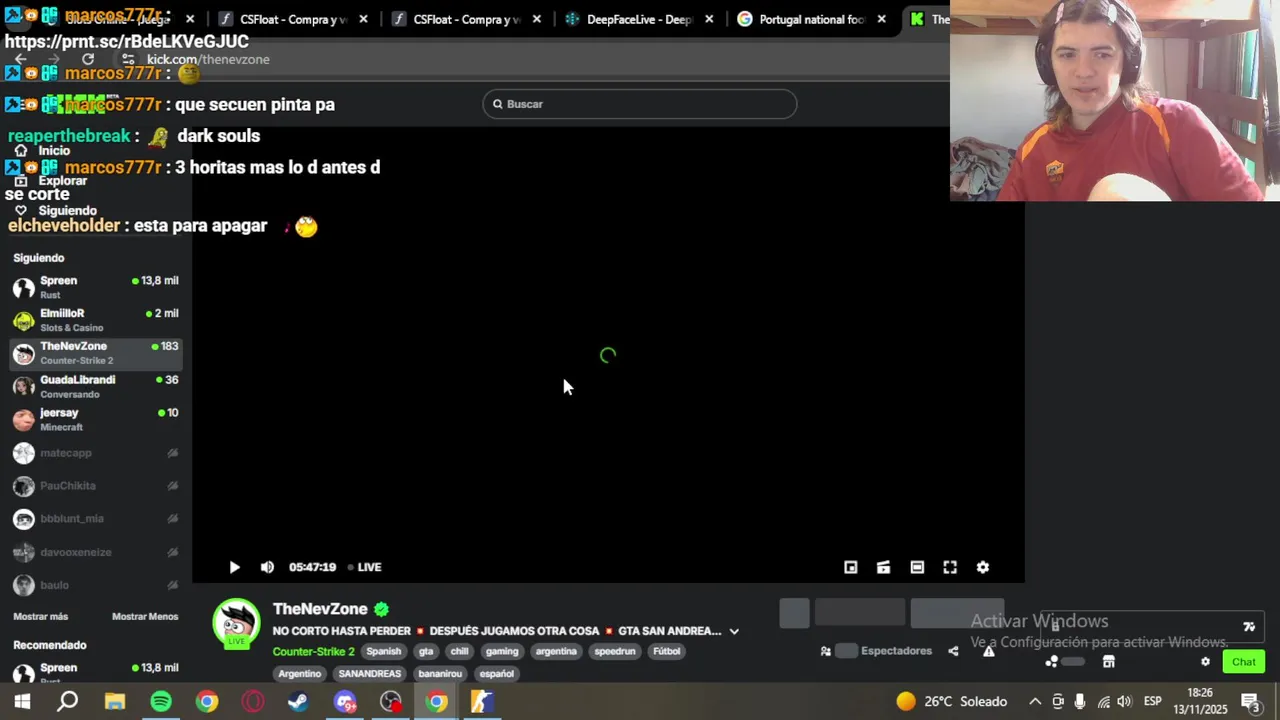
Task: Select the argentina tag
Action: point(556,651)
